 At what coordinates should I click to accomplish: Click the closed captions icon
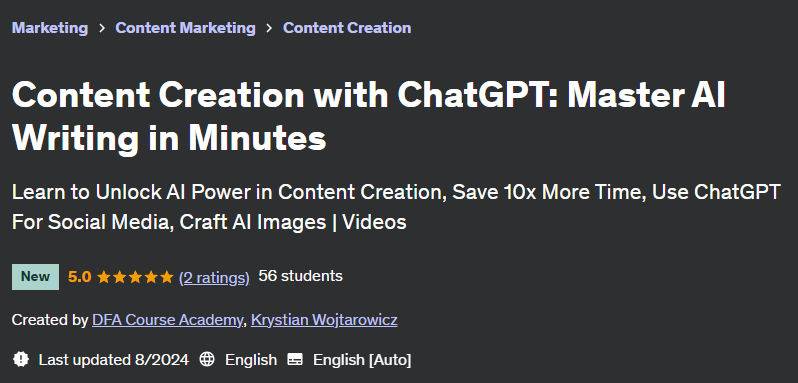click(295, 360)
